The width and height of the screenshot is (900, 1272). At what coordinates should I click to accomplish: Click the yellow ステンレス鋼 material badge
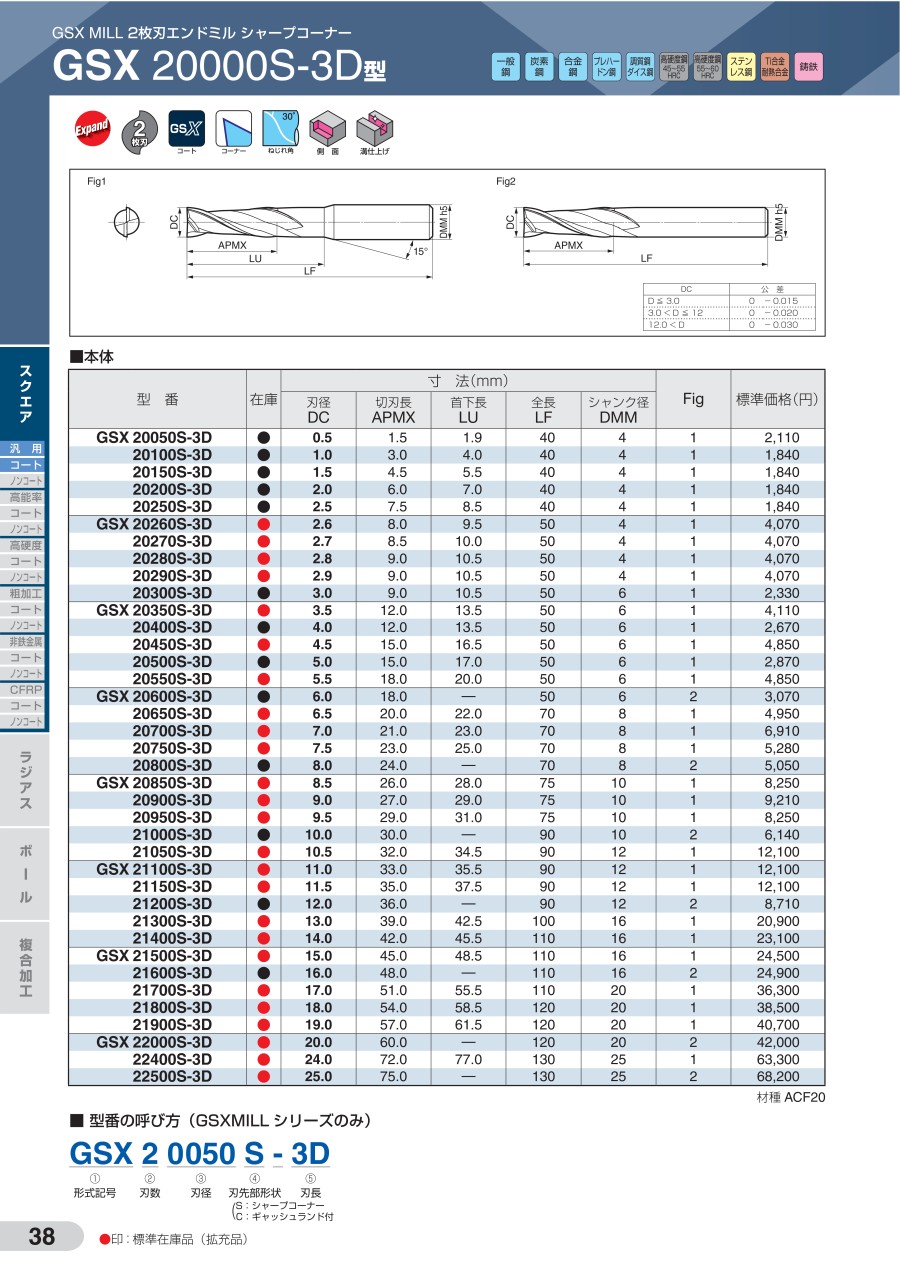tap(741, 67)
